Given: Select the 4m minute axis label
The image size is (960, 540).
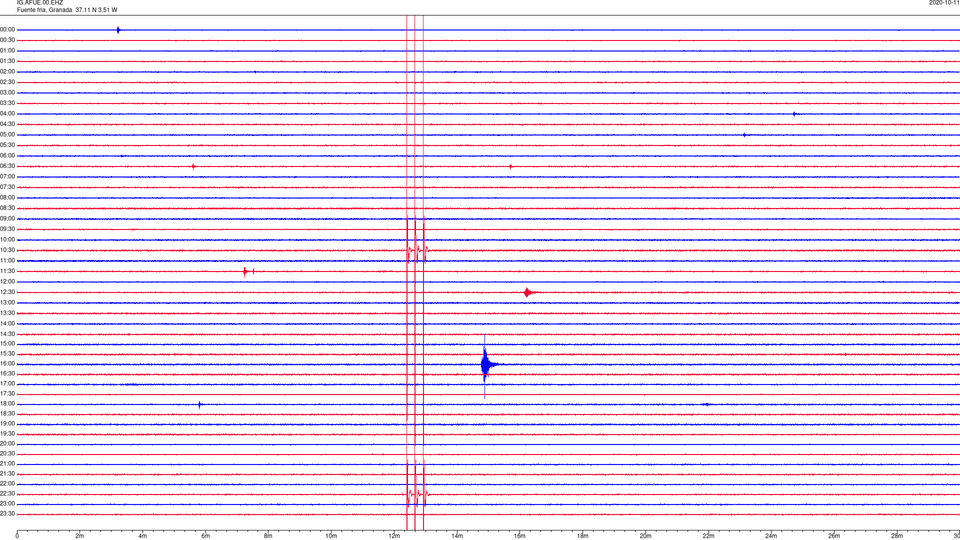Looking at the screenshot, I should click(x=143, y=536).
